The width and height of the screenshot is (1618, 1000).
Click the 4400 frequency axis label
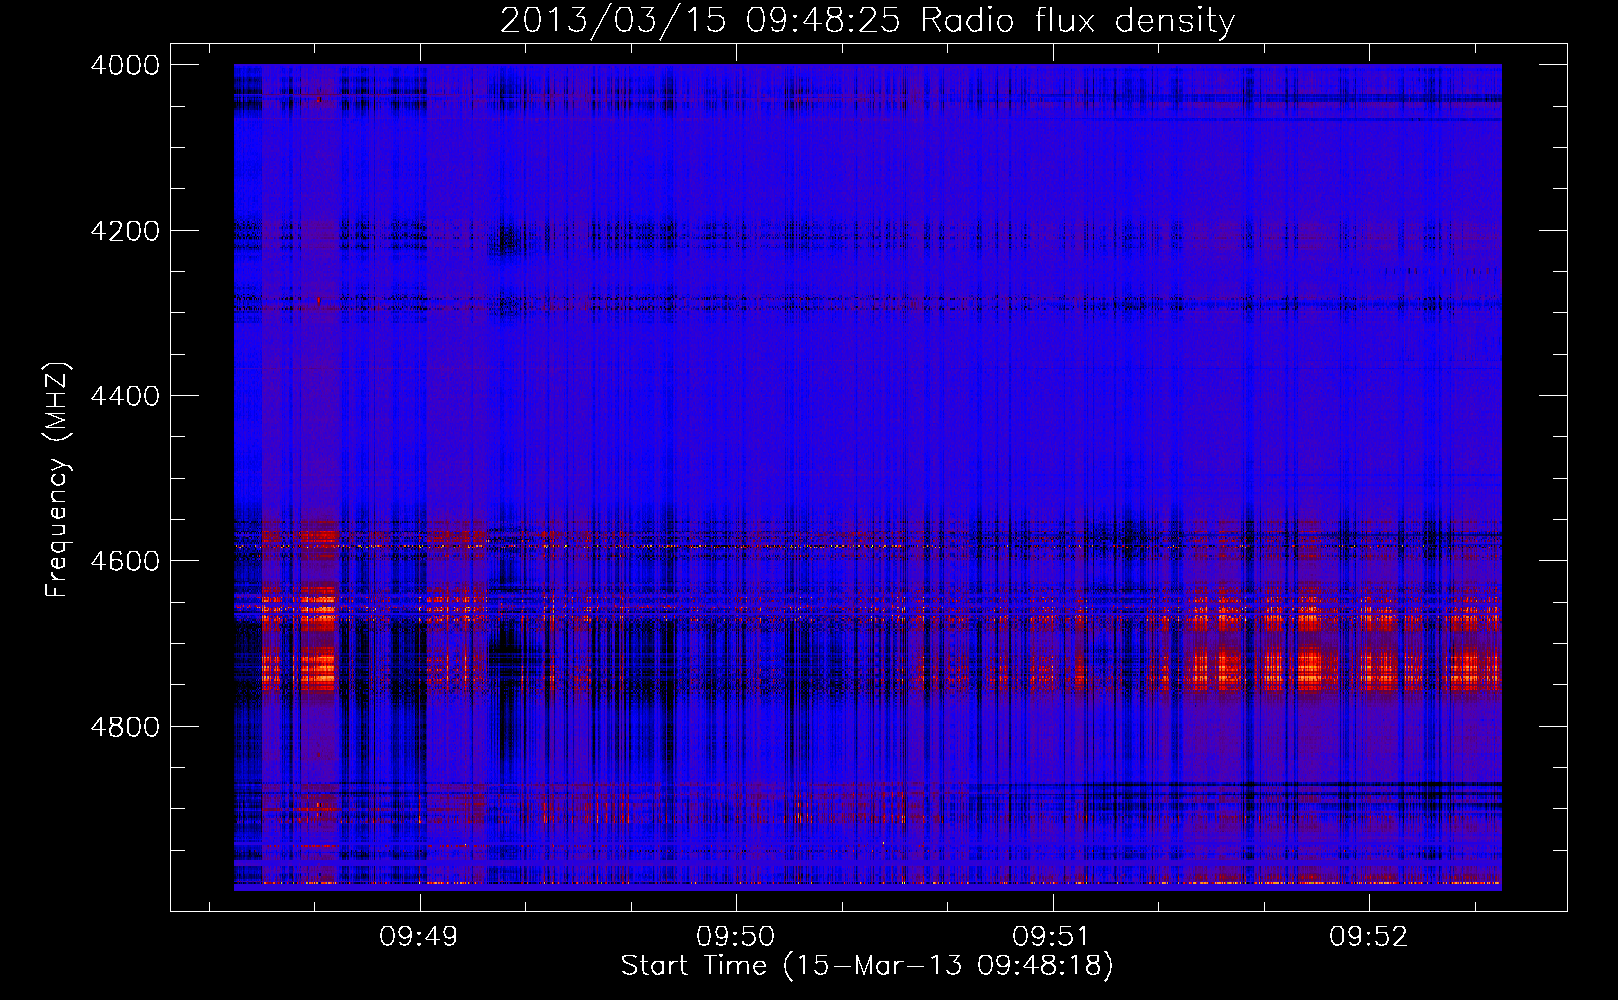click(125, 396)
